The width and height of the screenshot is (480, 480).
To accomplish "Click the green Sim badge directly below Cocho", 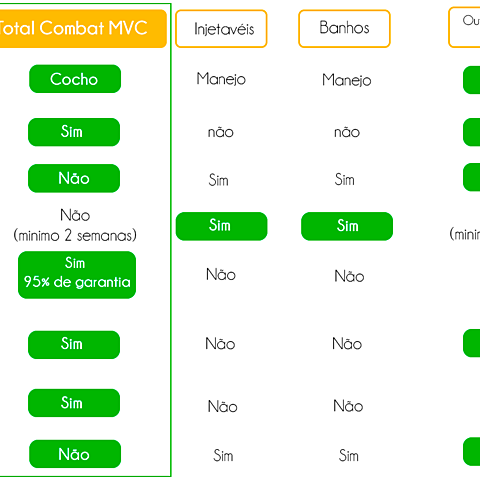I will [x=74, y=132].
